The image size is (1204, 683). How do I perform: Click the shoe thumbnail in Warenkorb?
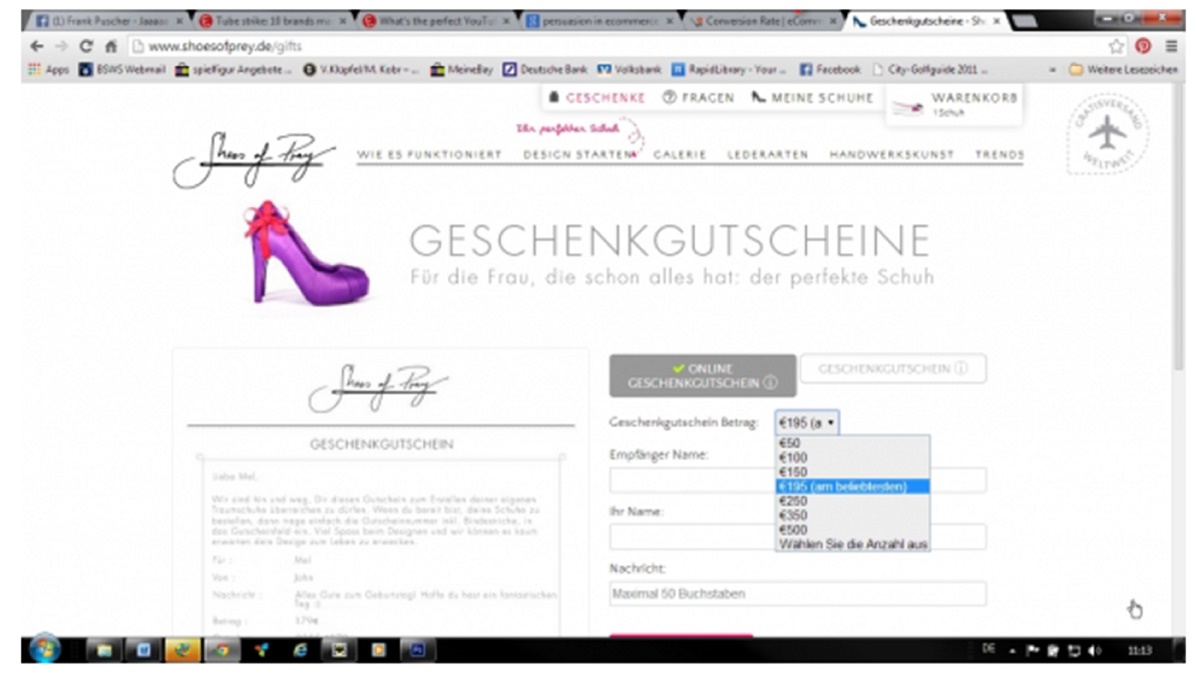907,108
